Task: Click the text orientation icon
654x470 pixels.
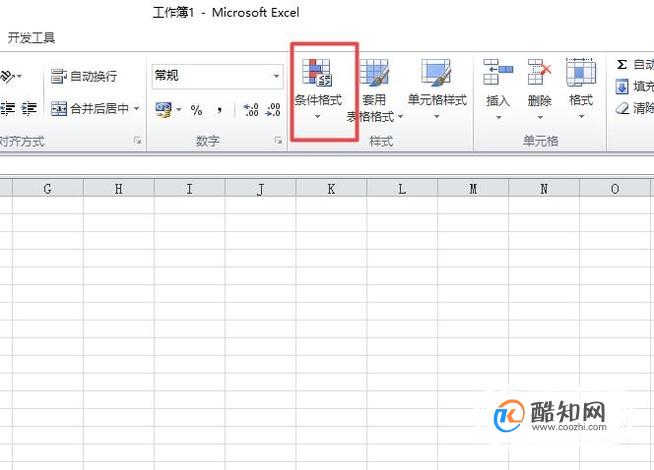Action: (7, 77)
